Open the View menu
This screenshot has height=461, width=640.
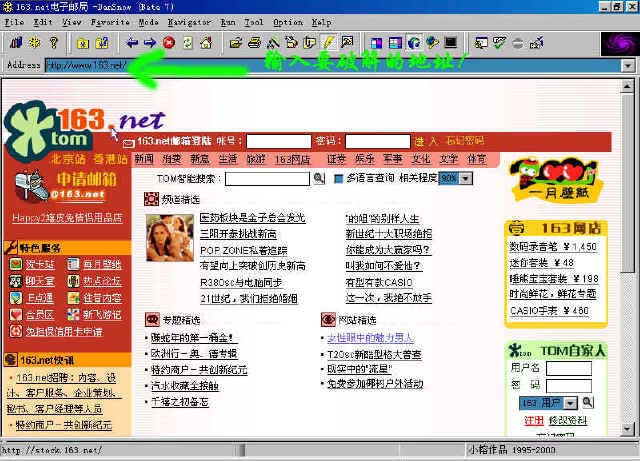[x=72, y=22]
